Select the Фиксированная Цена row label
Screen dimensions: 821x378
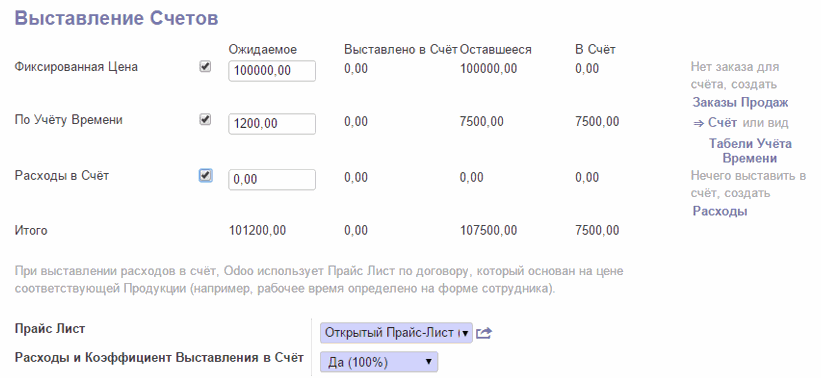tap(76, 67)
